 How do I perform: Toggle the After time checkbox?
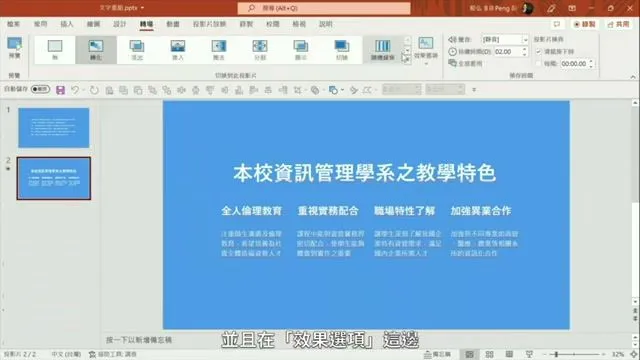click(x=538, y=64)
